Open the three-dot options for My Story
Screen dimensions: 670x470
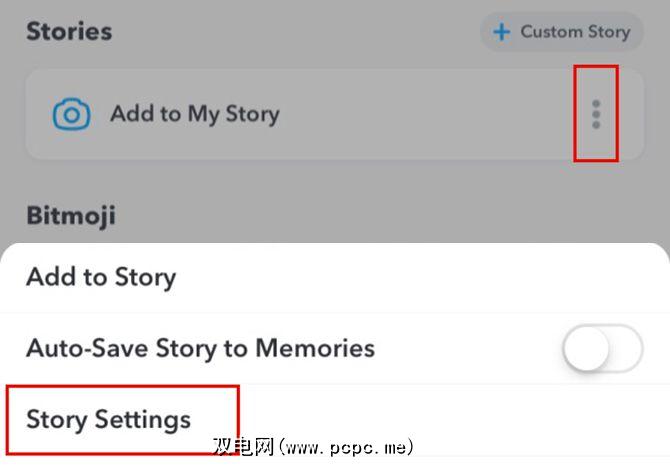pos(596,114)
